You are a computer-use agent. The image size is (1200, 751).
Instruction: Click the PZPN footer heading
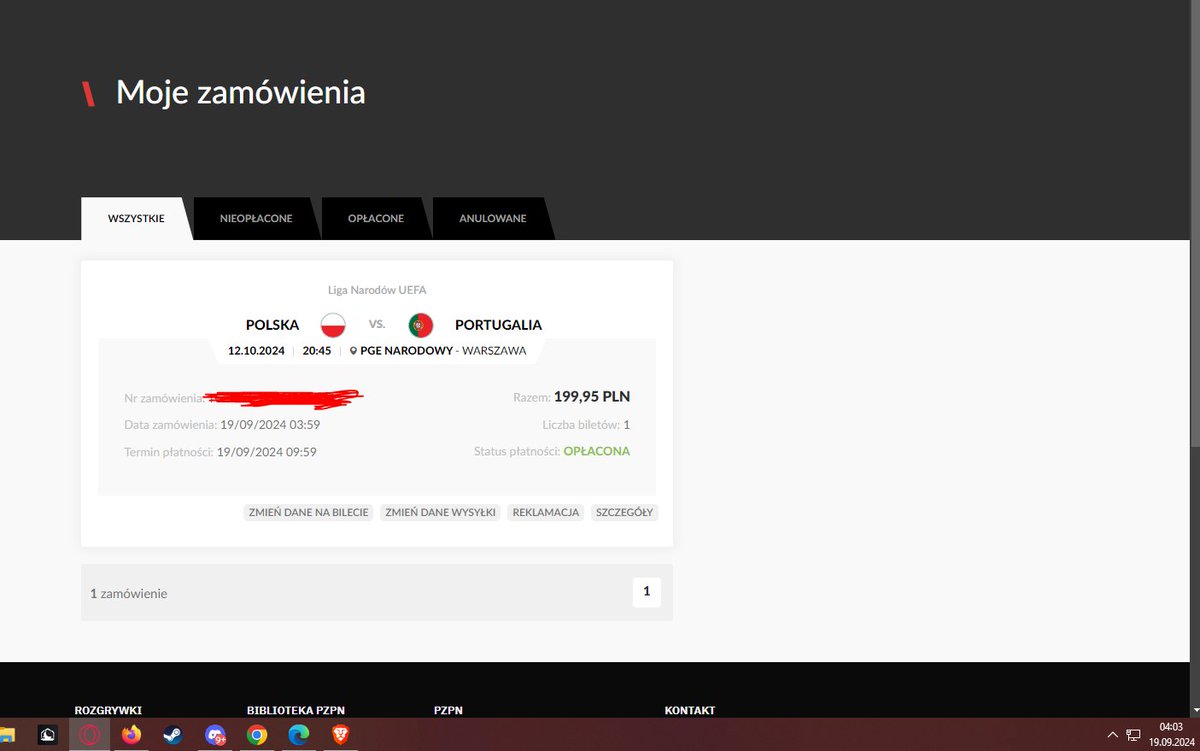[x=448, y=710]
